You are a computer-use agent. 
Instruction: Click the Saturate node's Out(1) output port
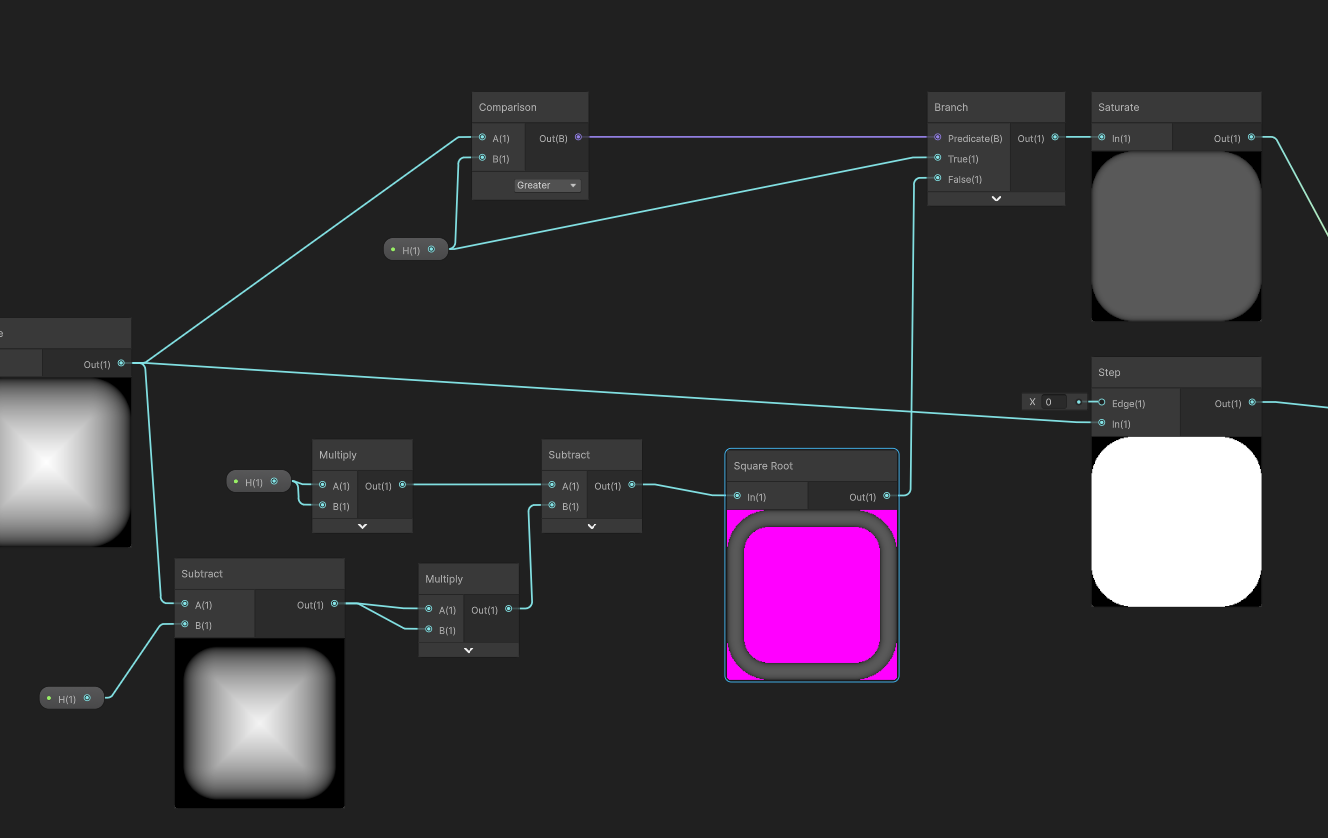(x=1252, y=138)
